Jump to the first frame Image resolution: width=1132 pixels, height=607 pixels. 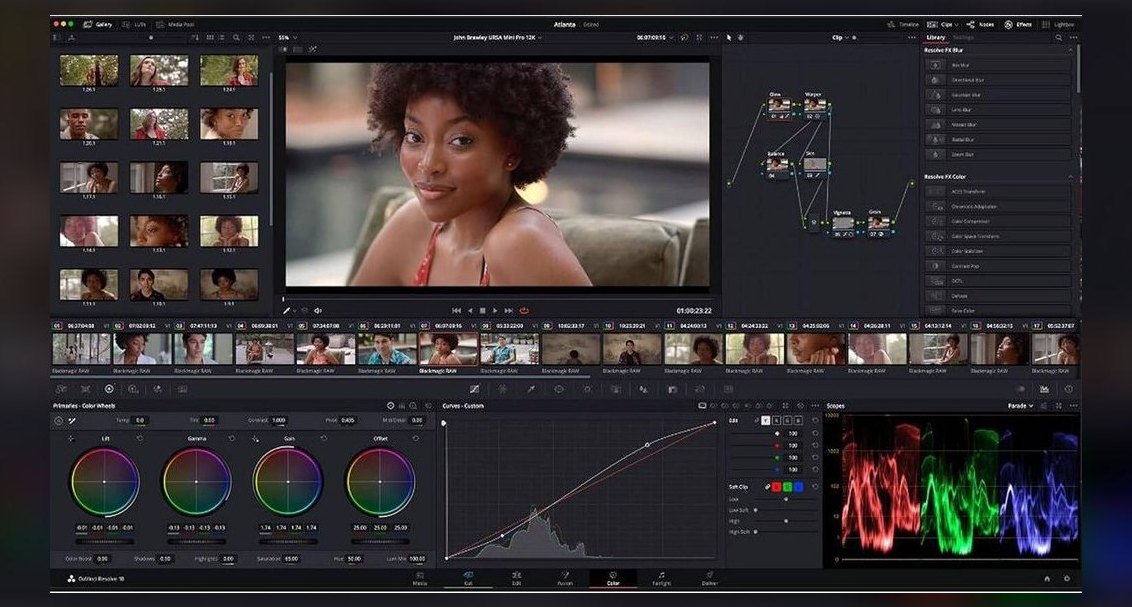click(456, 310)
